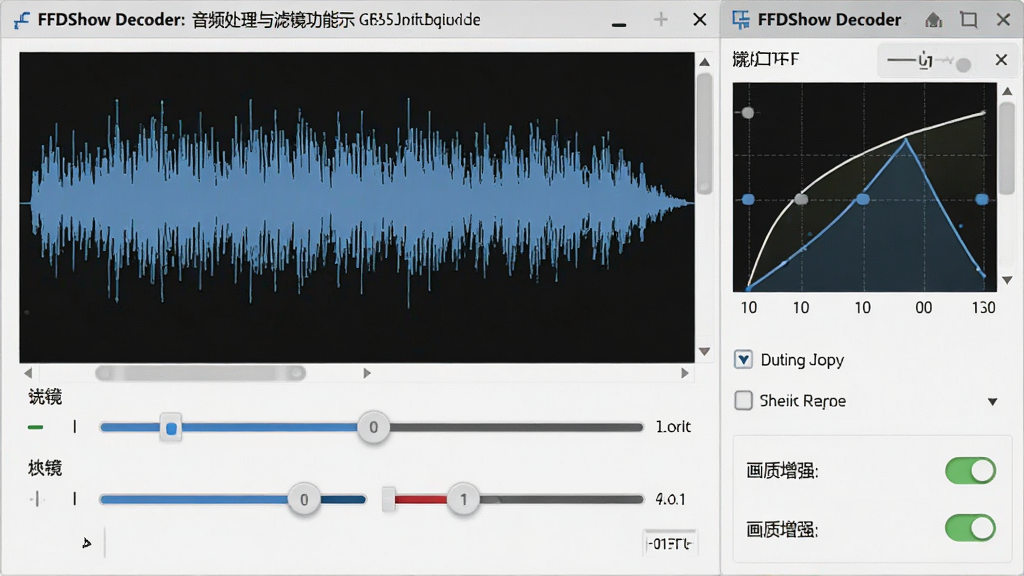Viewport: 1024px width, 576px height.
Task: Click the small arrow icon at bottom left
Action: click(x=87, y=543)
